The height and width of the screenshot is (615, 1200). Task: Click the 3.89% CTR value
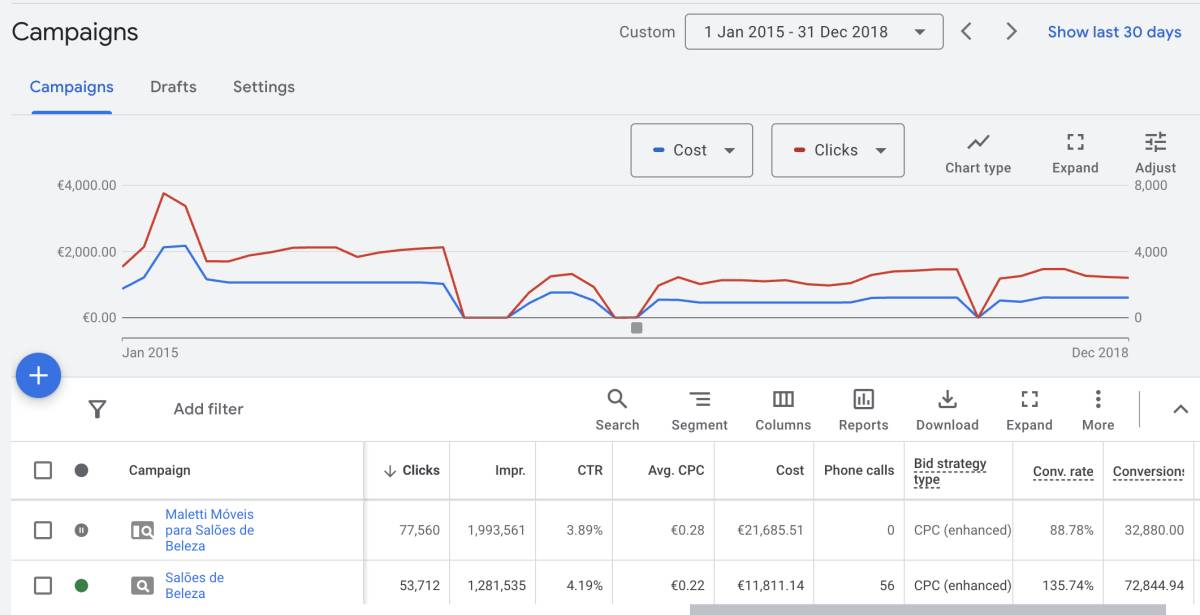pyautogui.click(x=584, y=530)
